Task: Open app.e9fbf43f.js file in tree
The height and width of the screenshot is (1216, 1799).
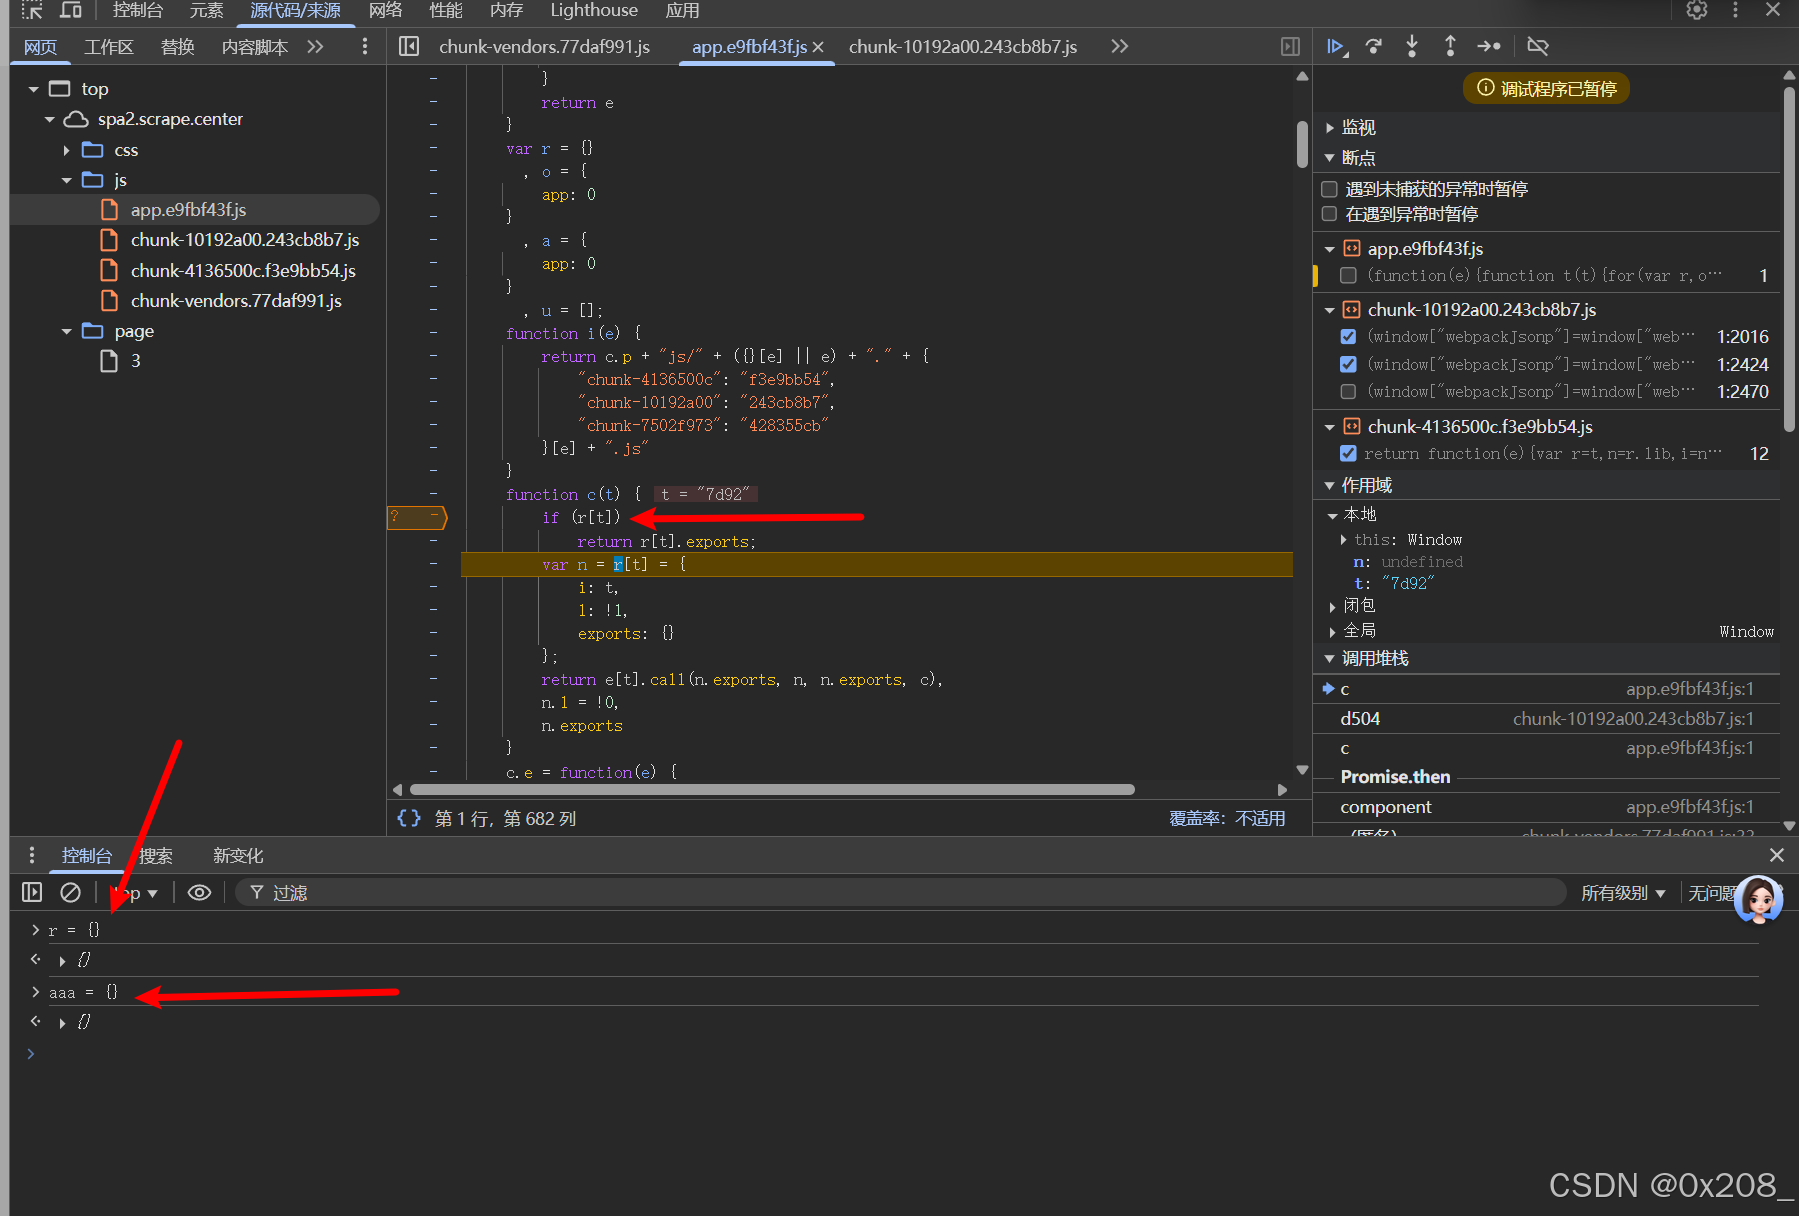Action: point(188,210)
